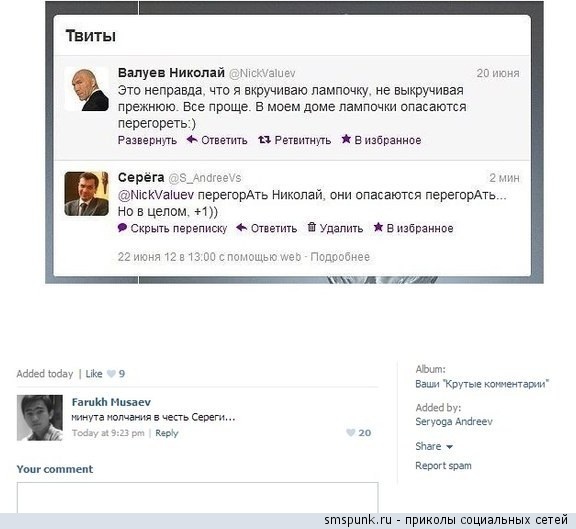
Task: Click the star favorite icon on Valuev's tweet
Action: pyautogui.click(x=346, y=139)
